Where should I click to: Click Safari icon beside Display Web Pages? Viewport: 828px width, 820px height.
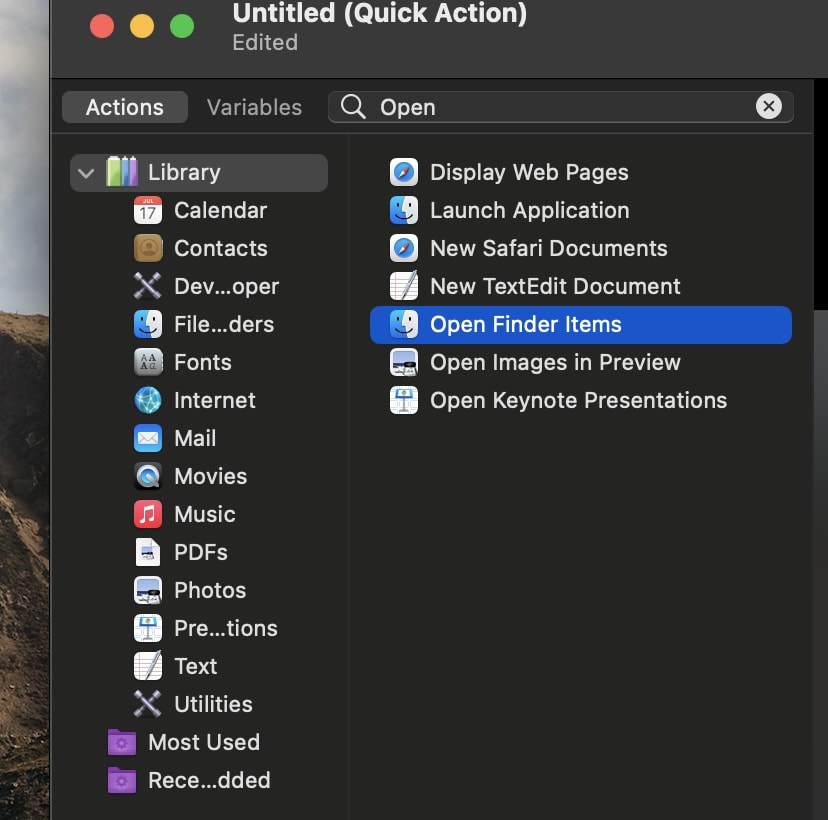point(404,172)
